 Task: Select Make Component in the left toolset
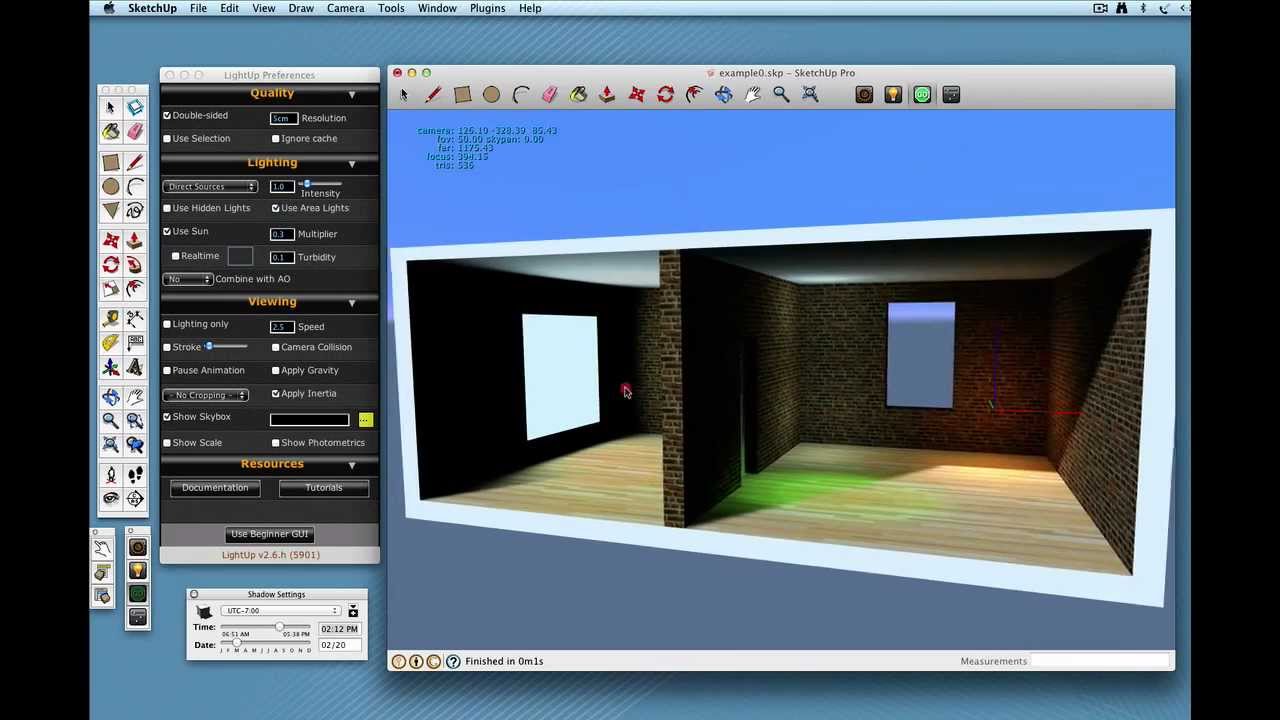135,107
